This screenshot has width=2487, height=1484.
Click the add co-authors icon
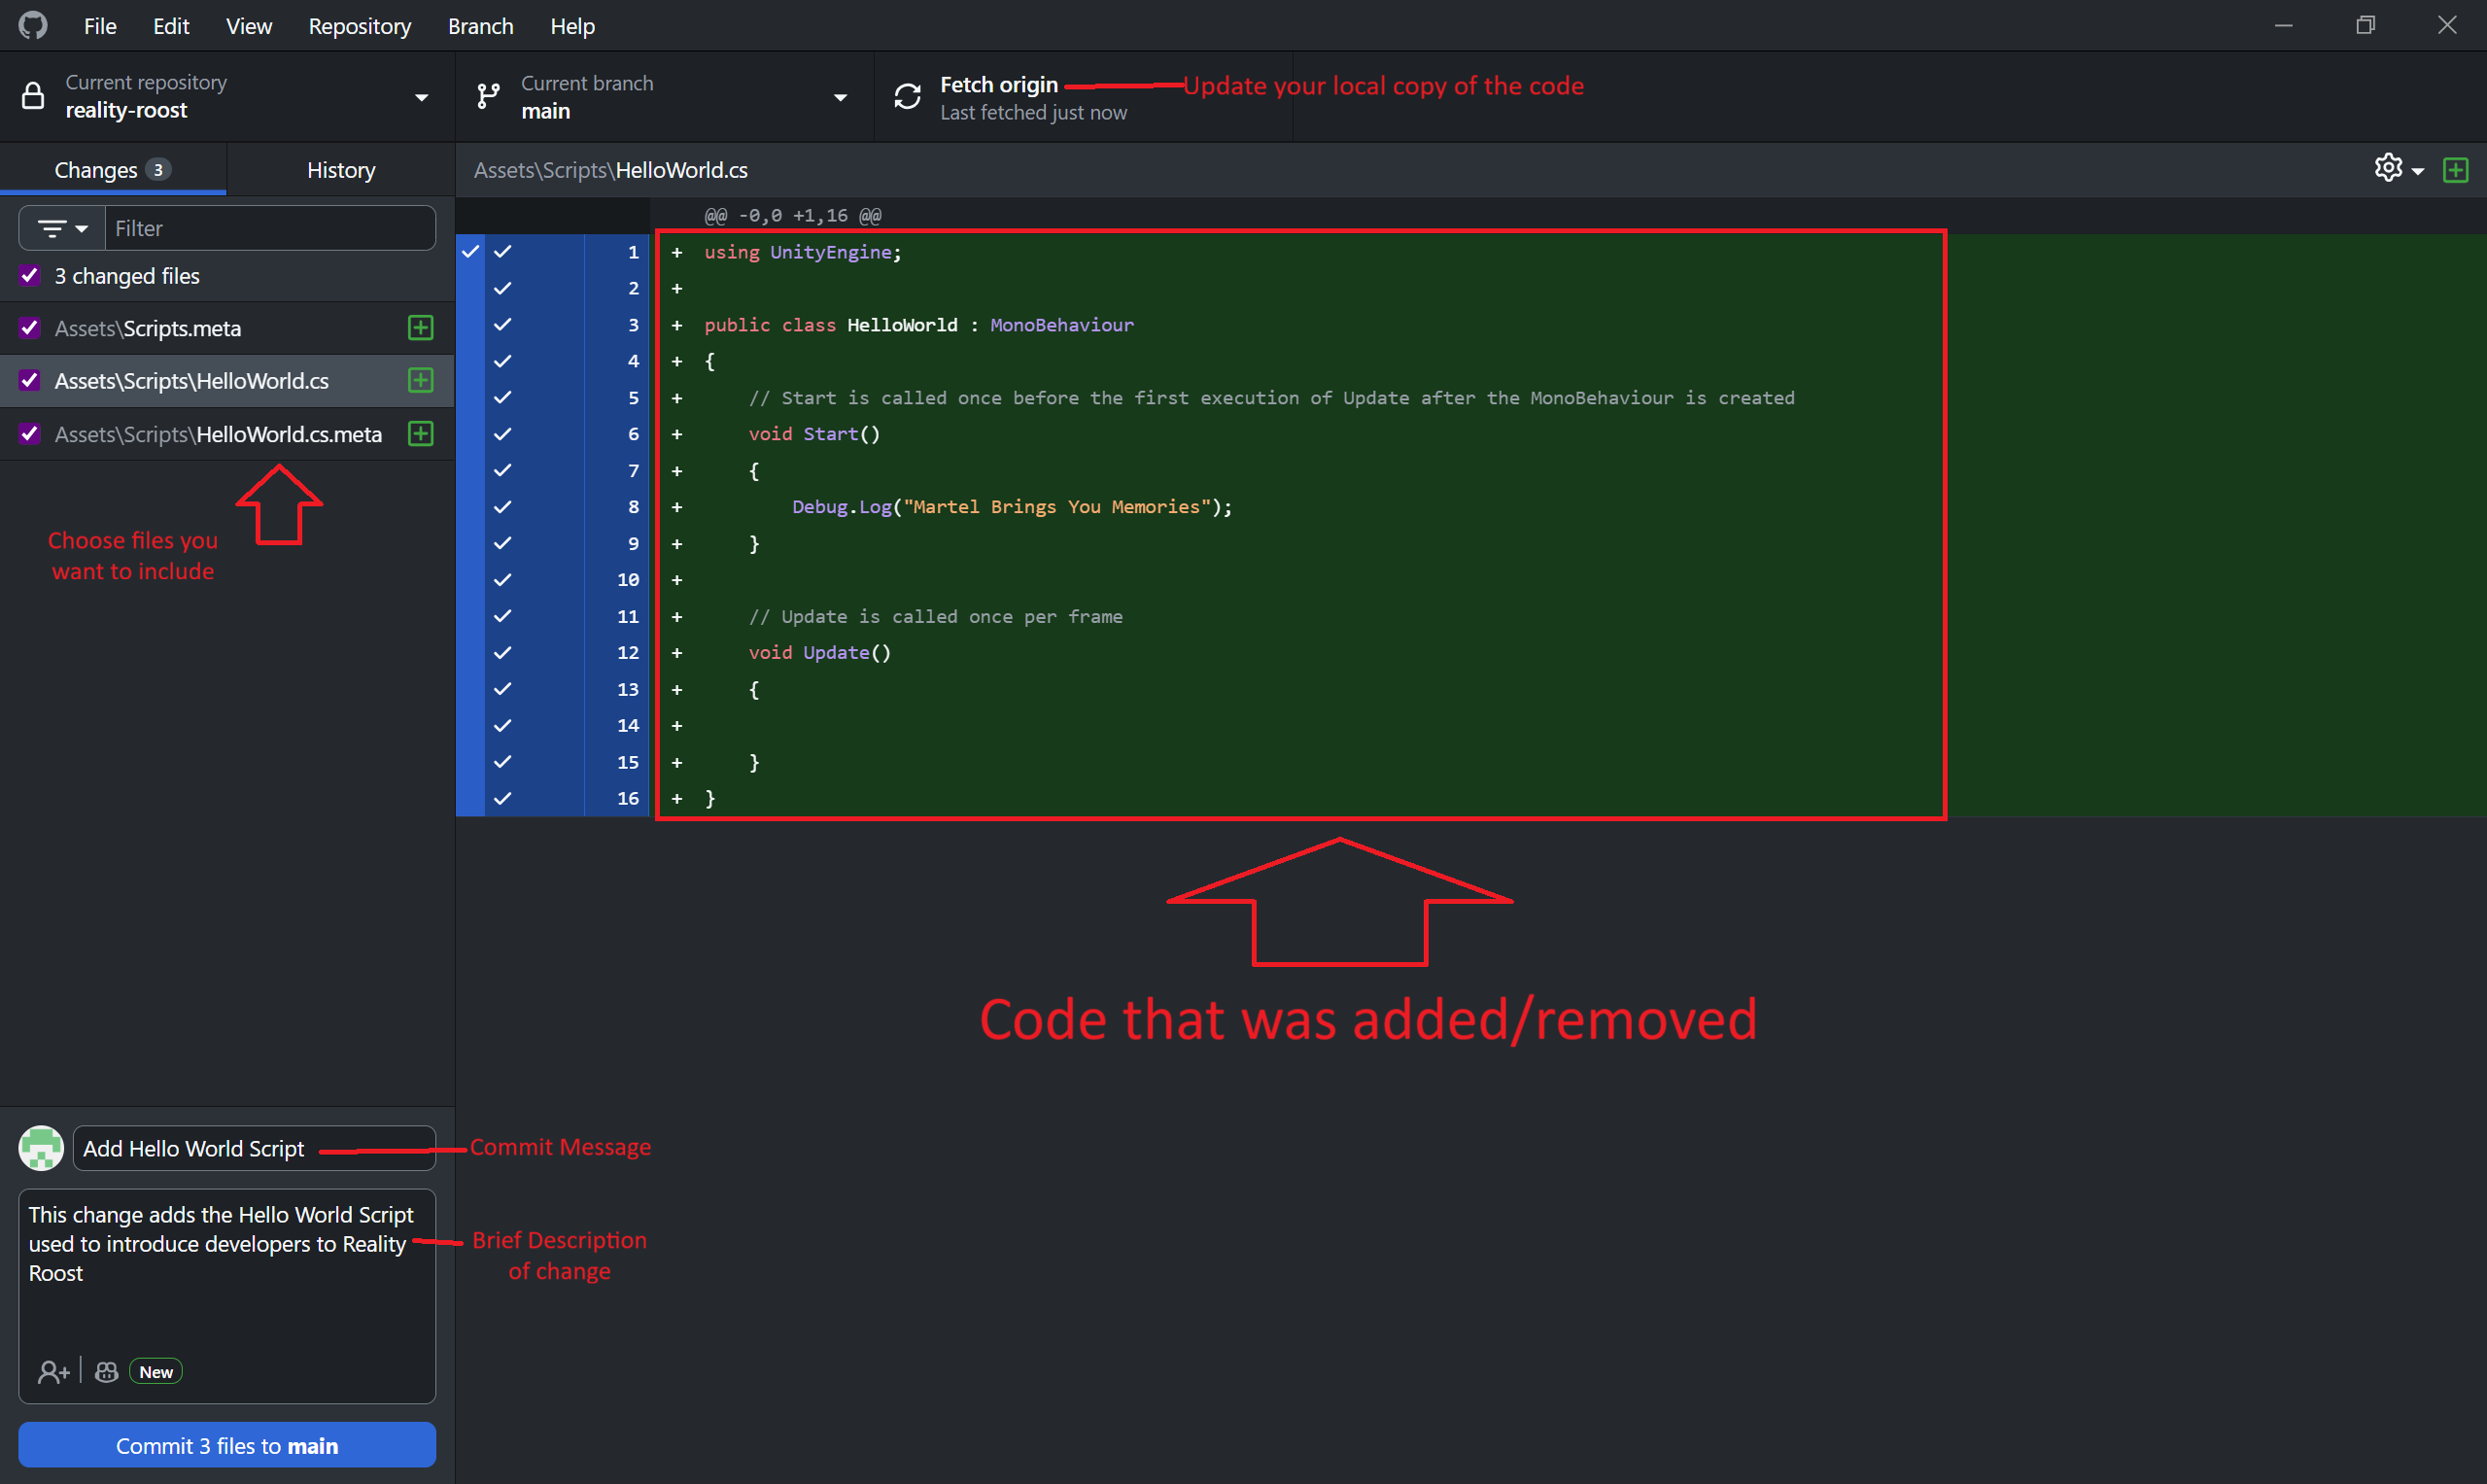point(53,1372)
